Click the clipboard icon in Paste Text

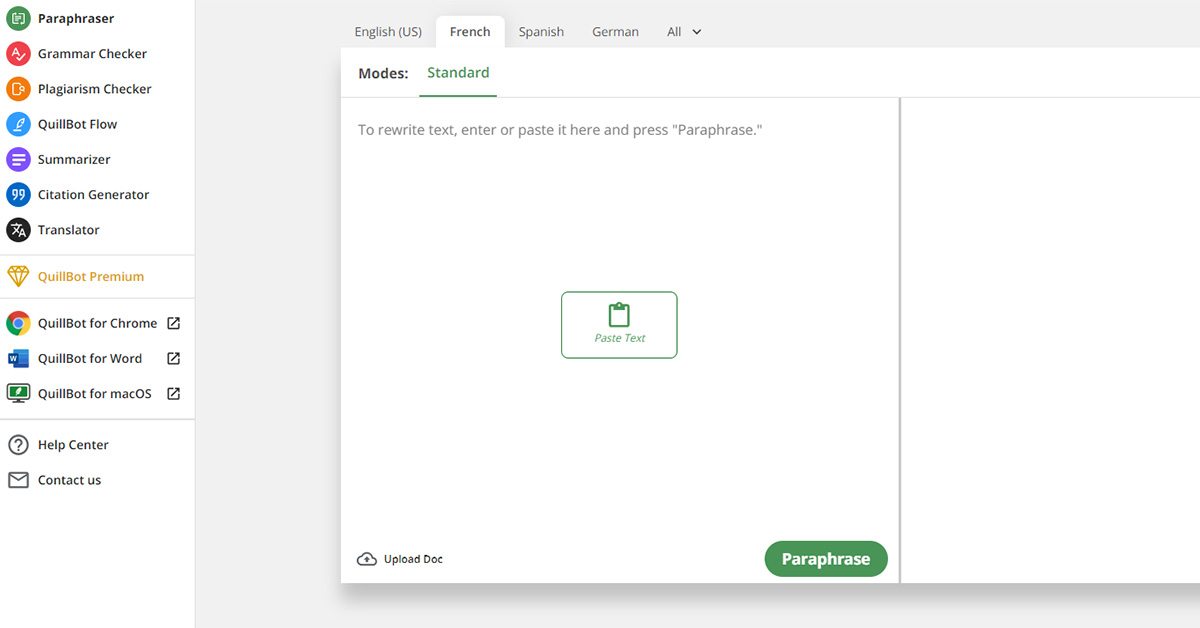click(619, 314)
